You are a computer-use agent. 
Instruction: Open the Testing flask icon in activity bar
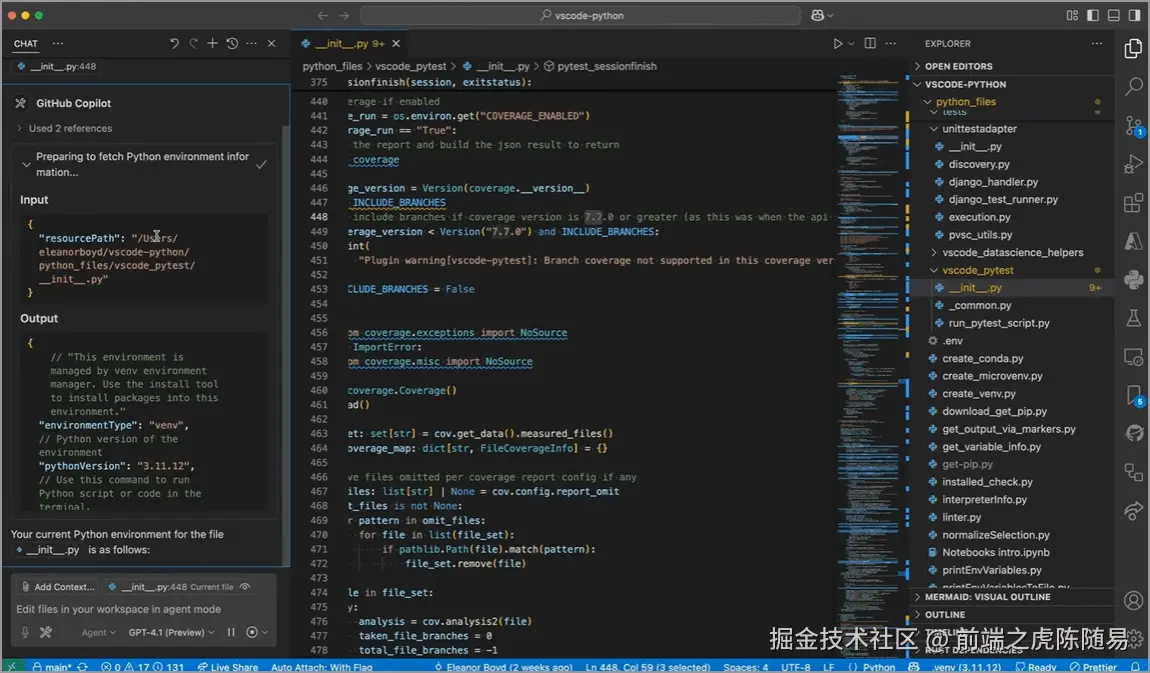[1133, 318]
